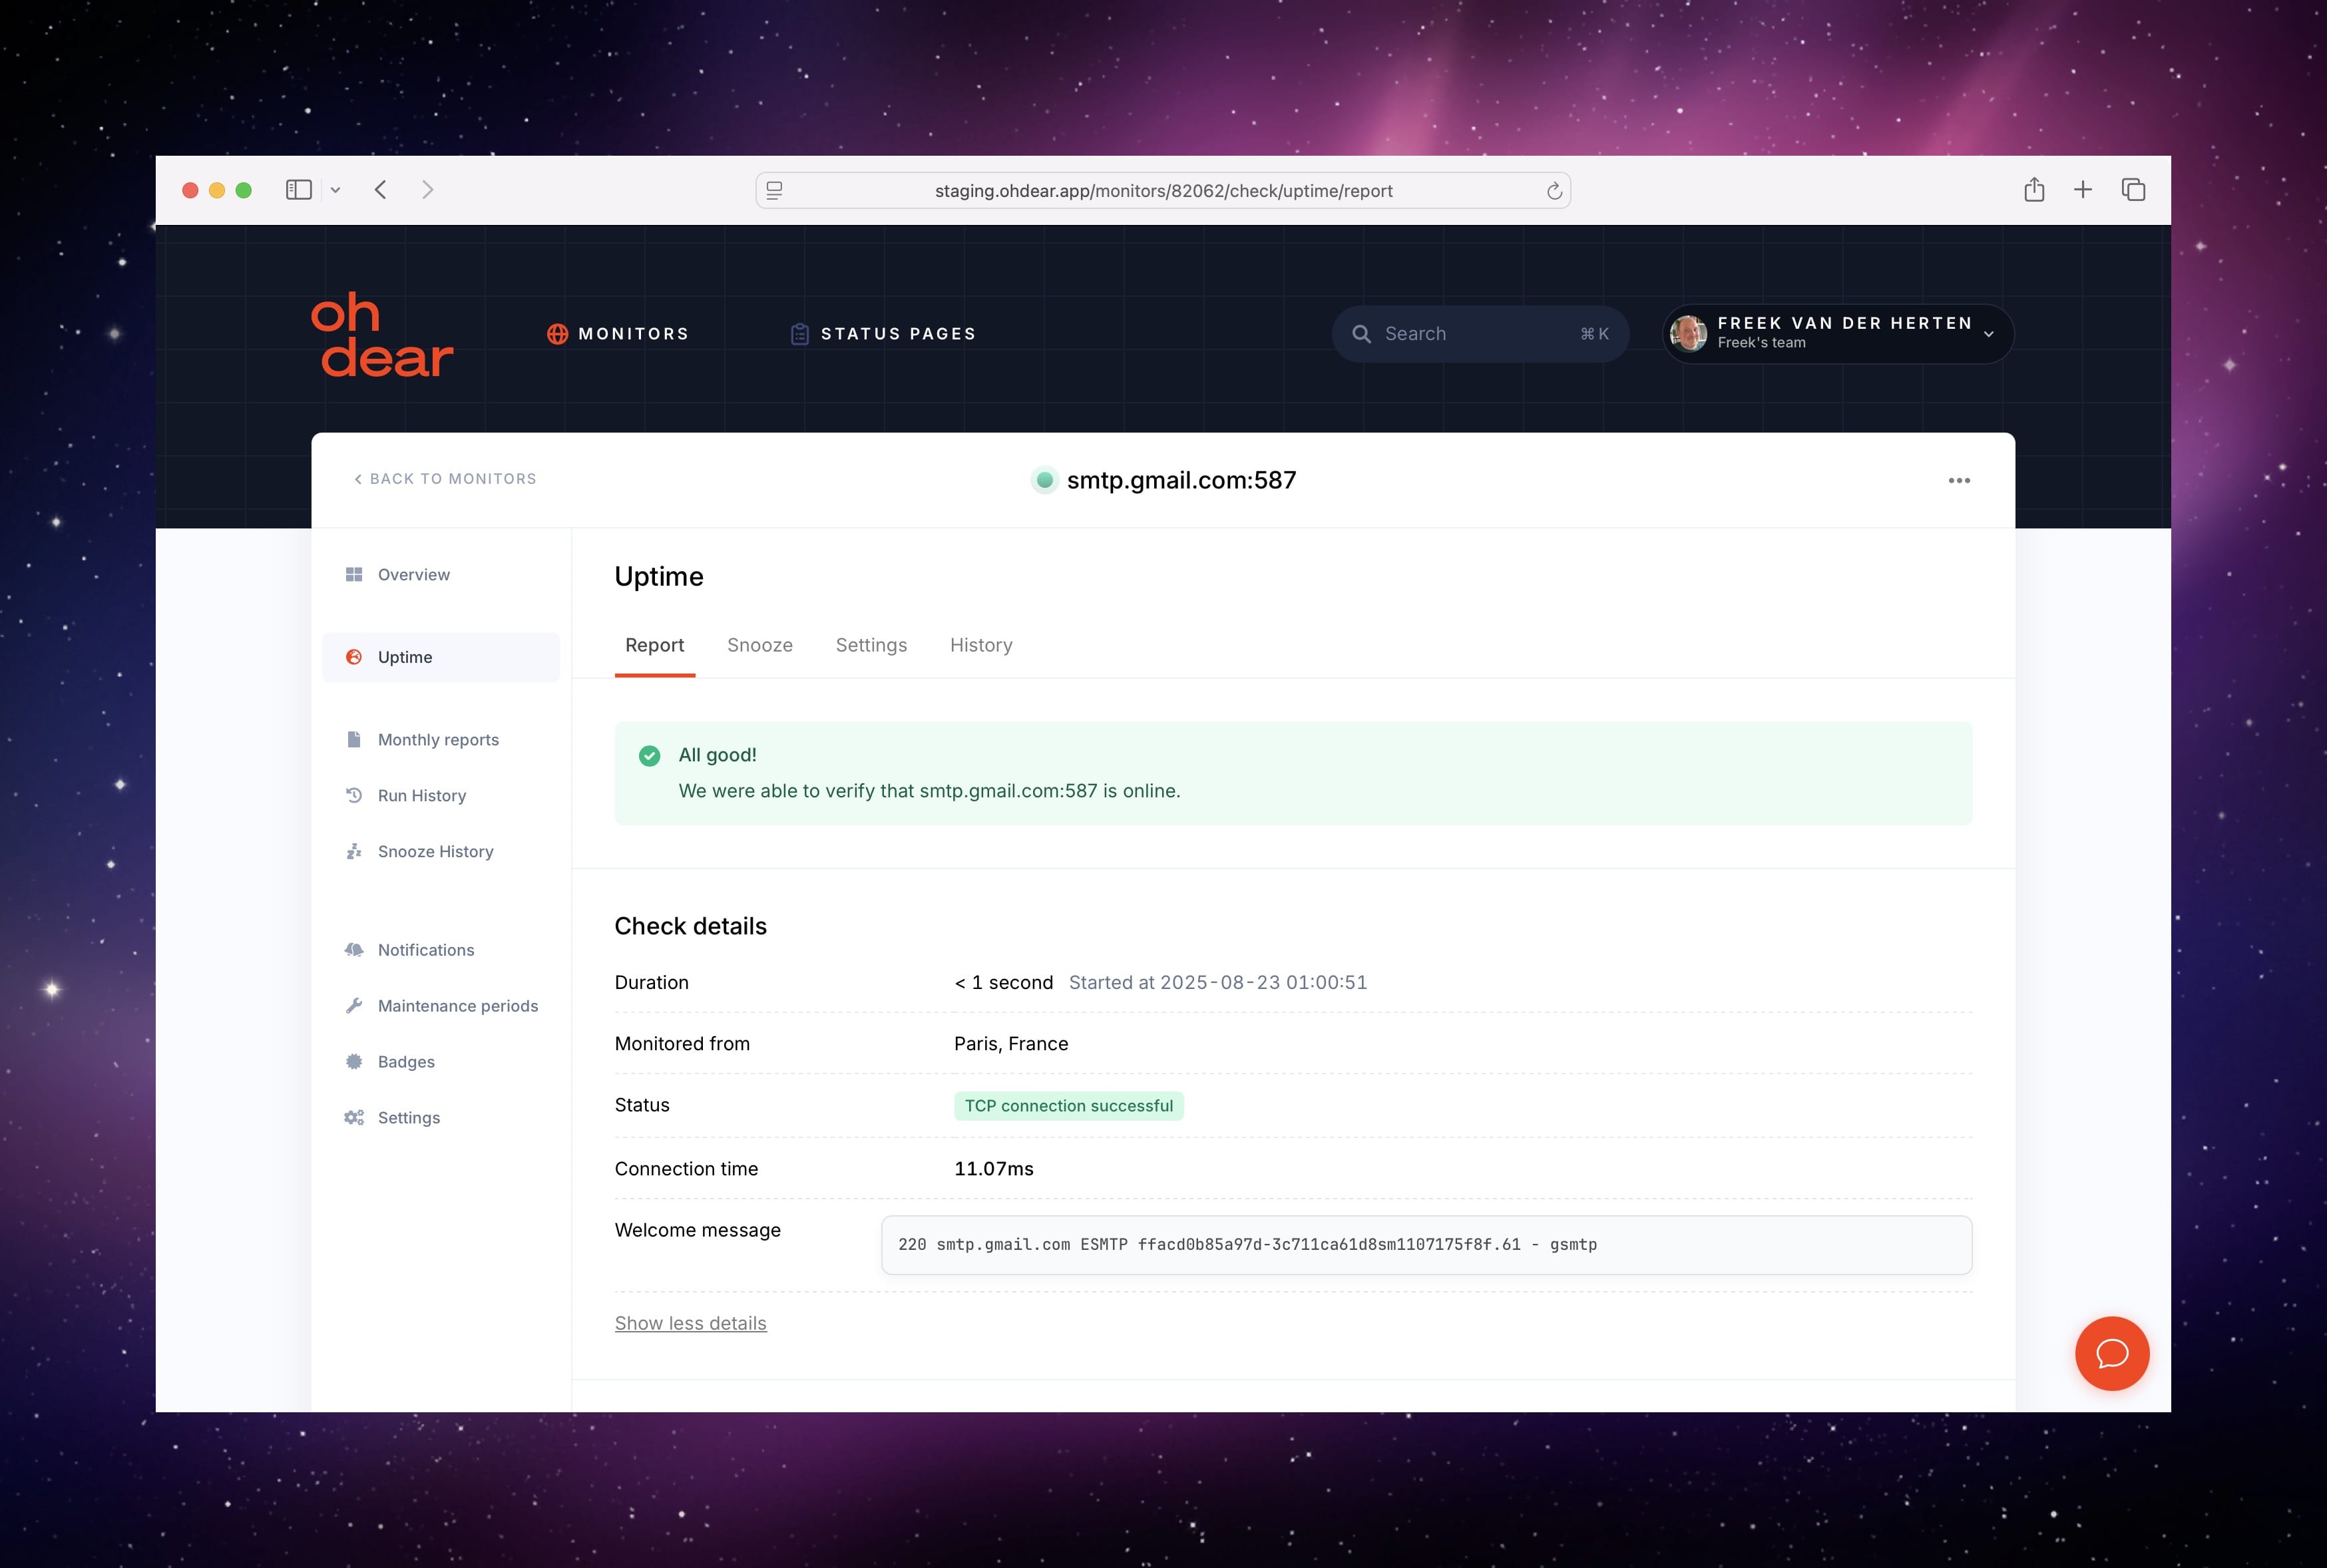This screenshot has height=1568, width=2327.
Task: Open Maintenance periods page
Action: coord(441,1005)
